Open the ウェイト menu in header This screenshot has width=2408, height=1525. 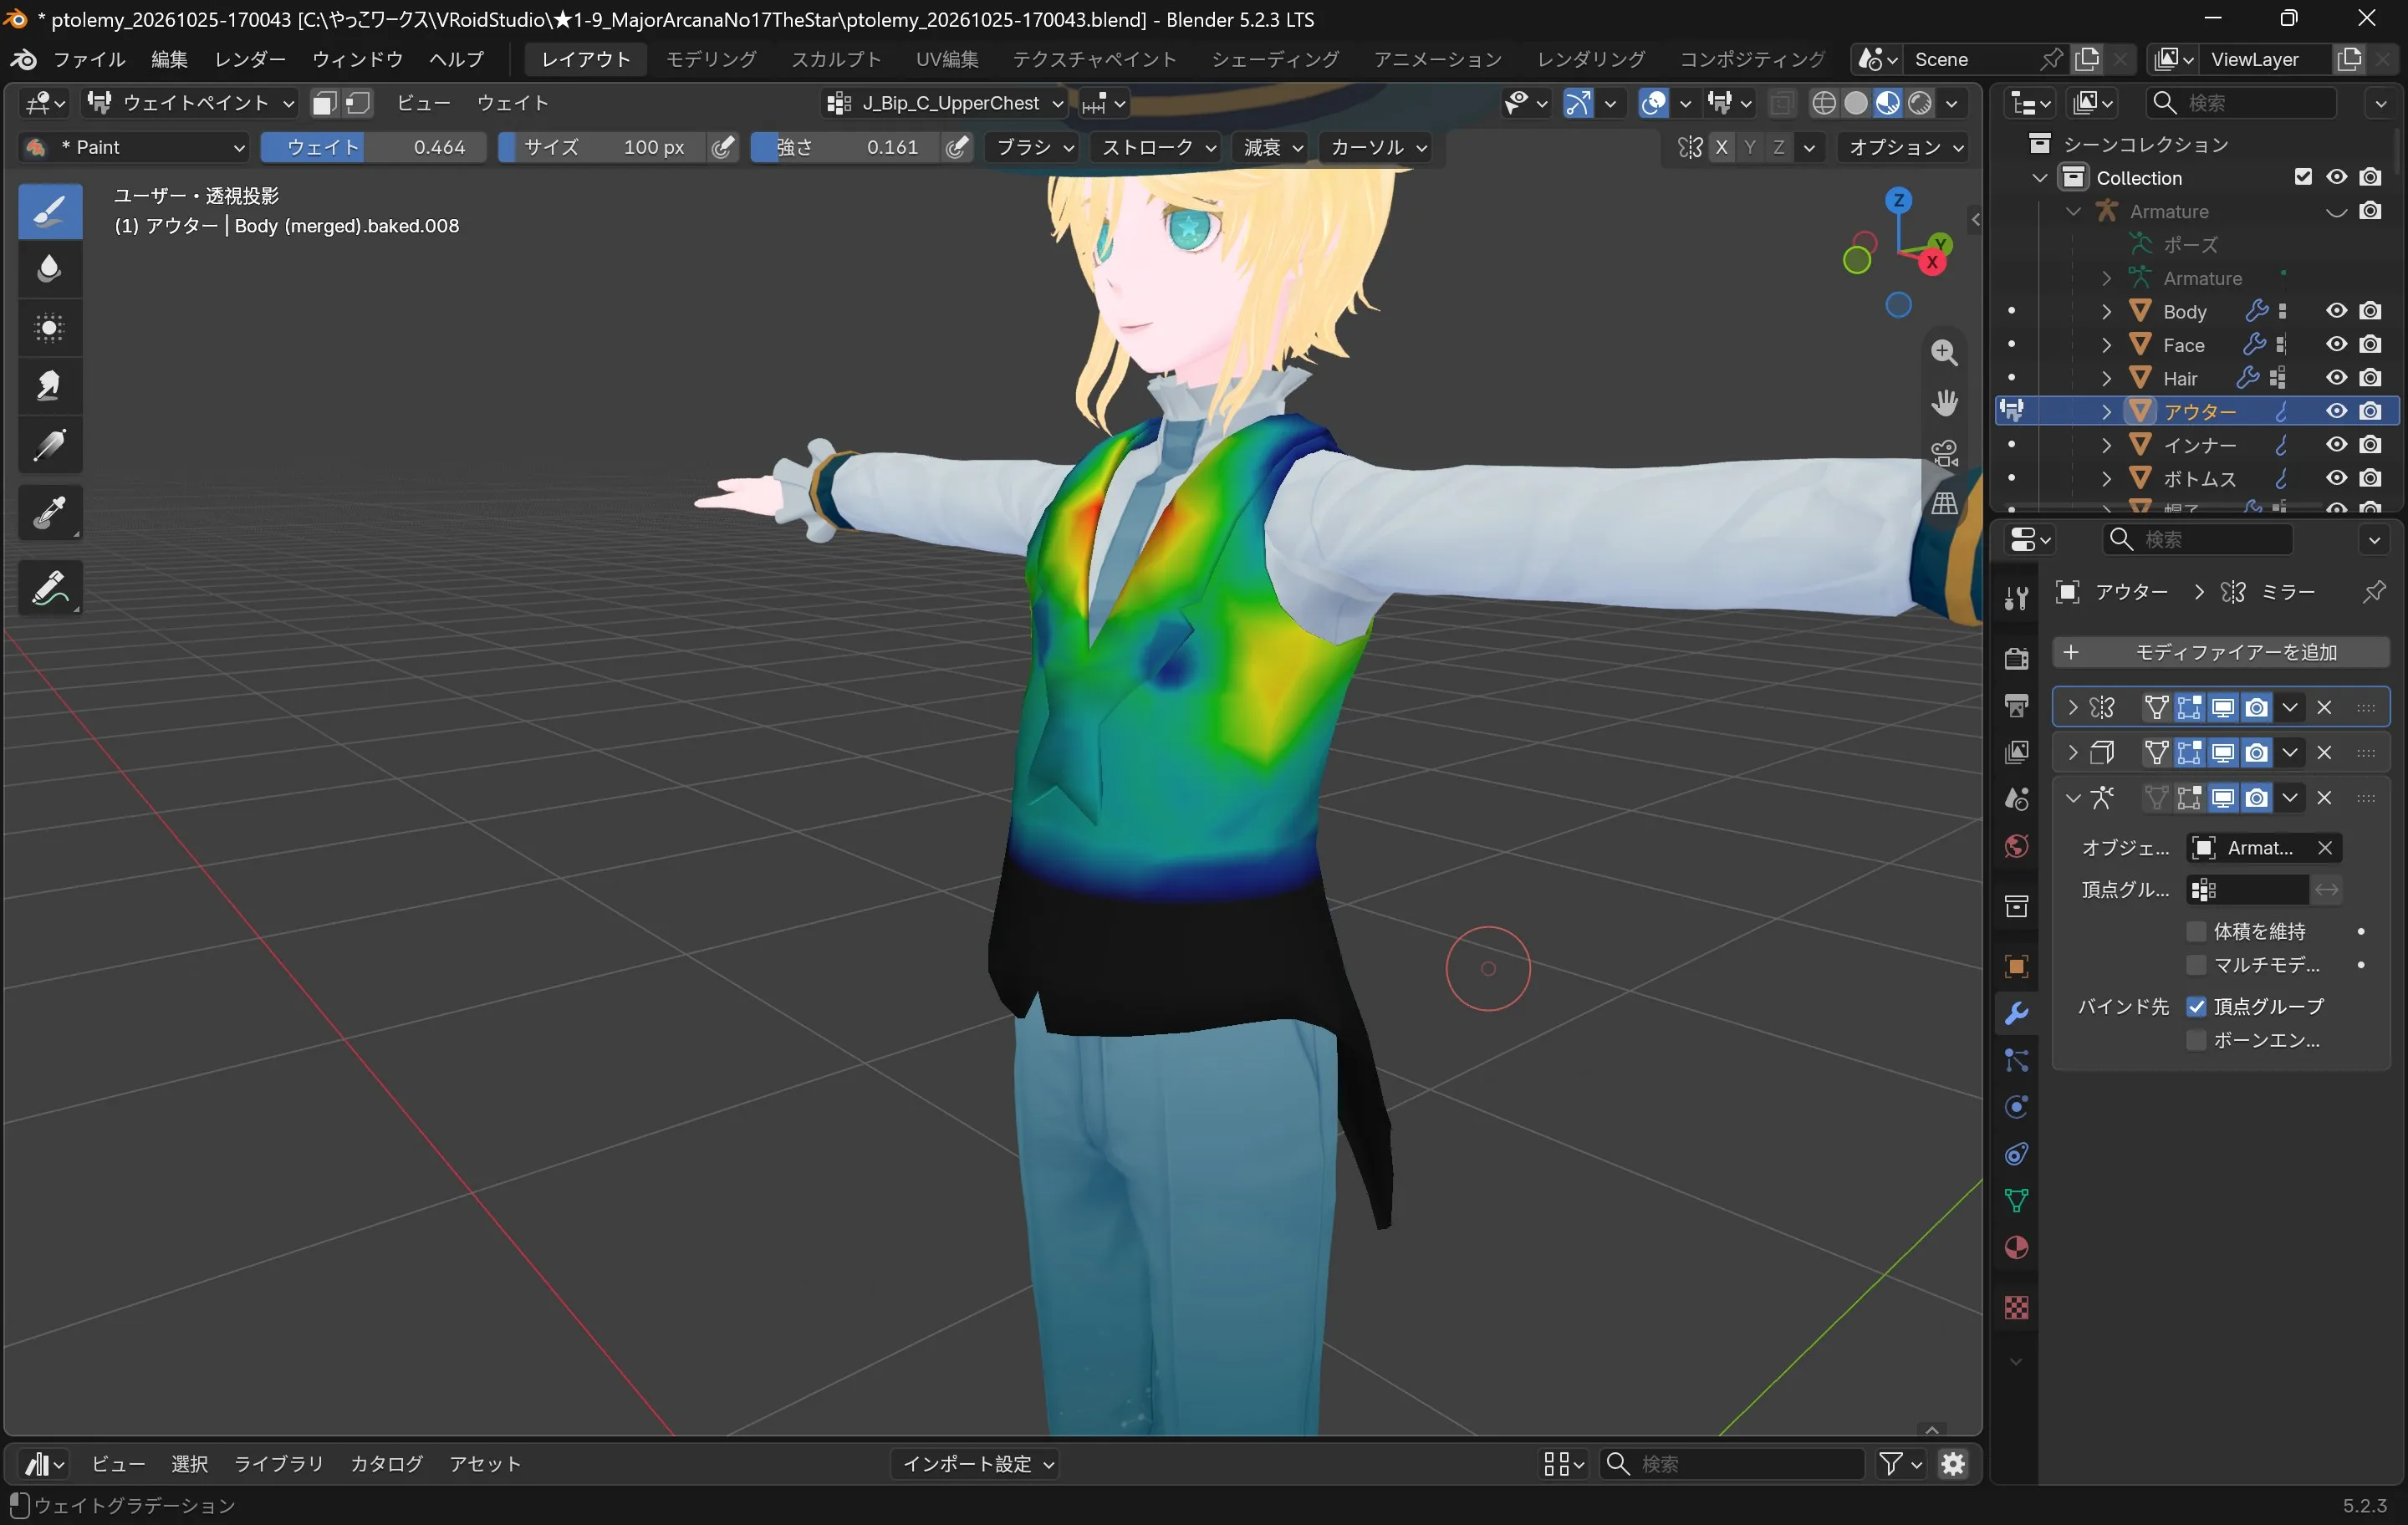tap(512, 103)
